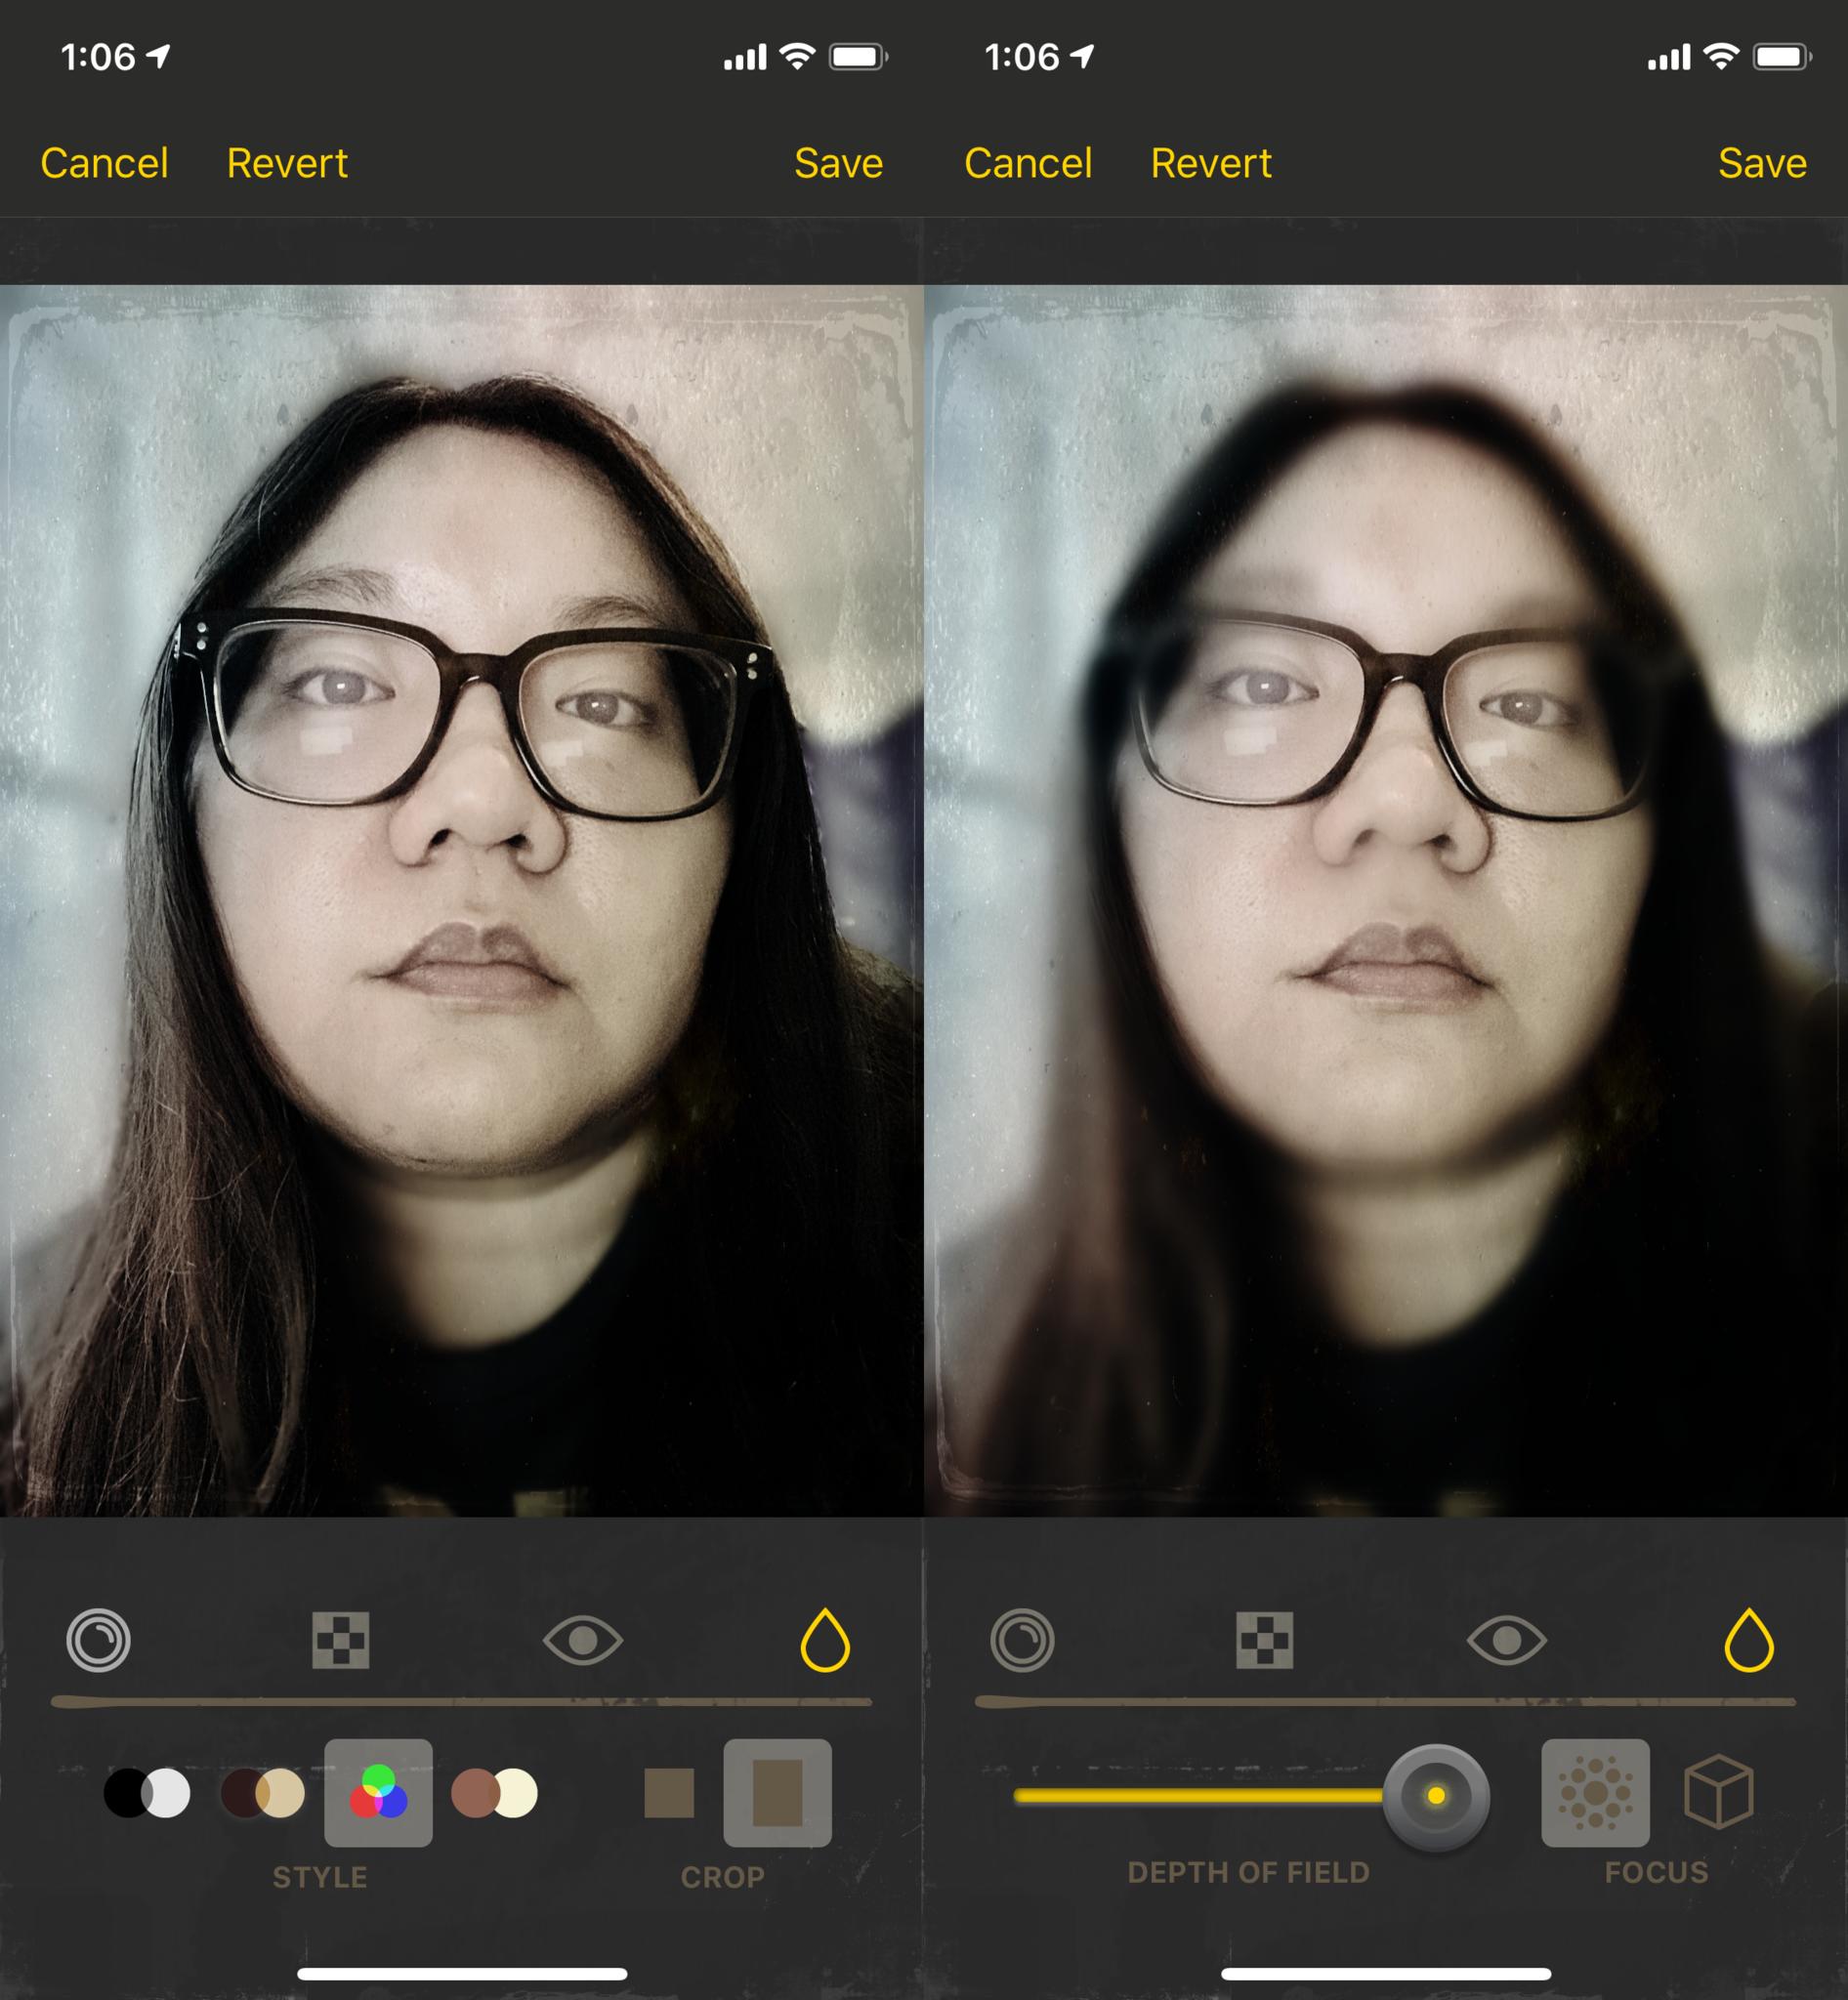1848x2000 pixels.
Task: Tap Revert in the right screen
Action: [1211, 163]
